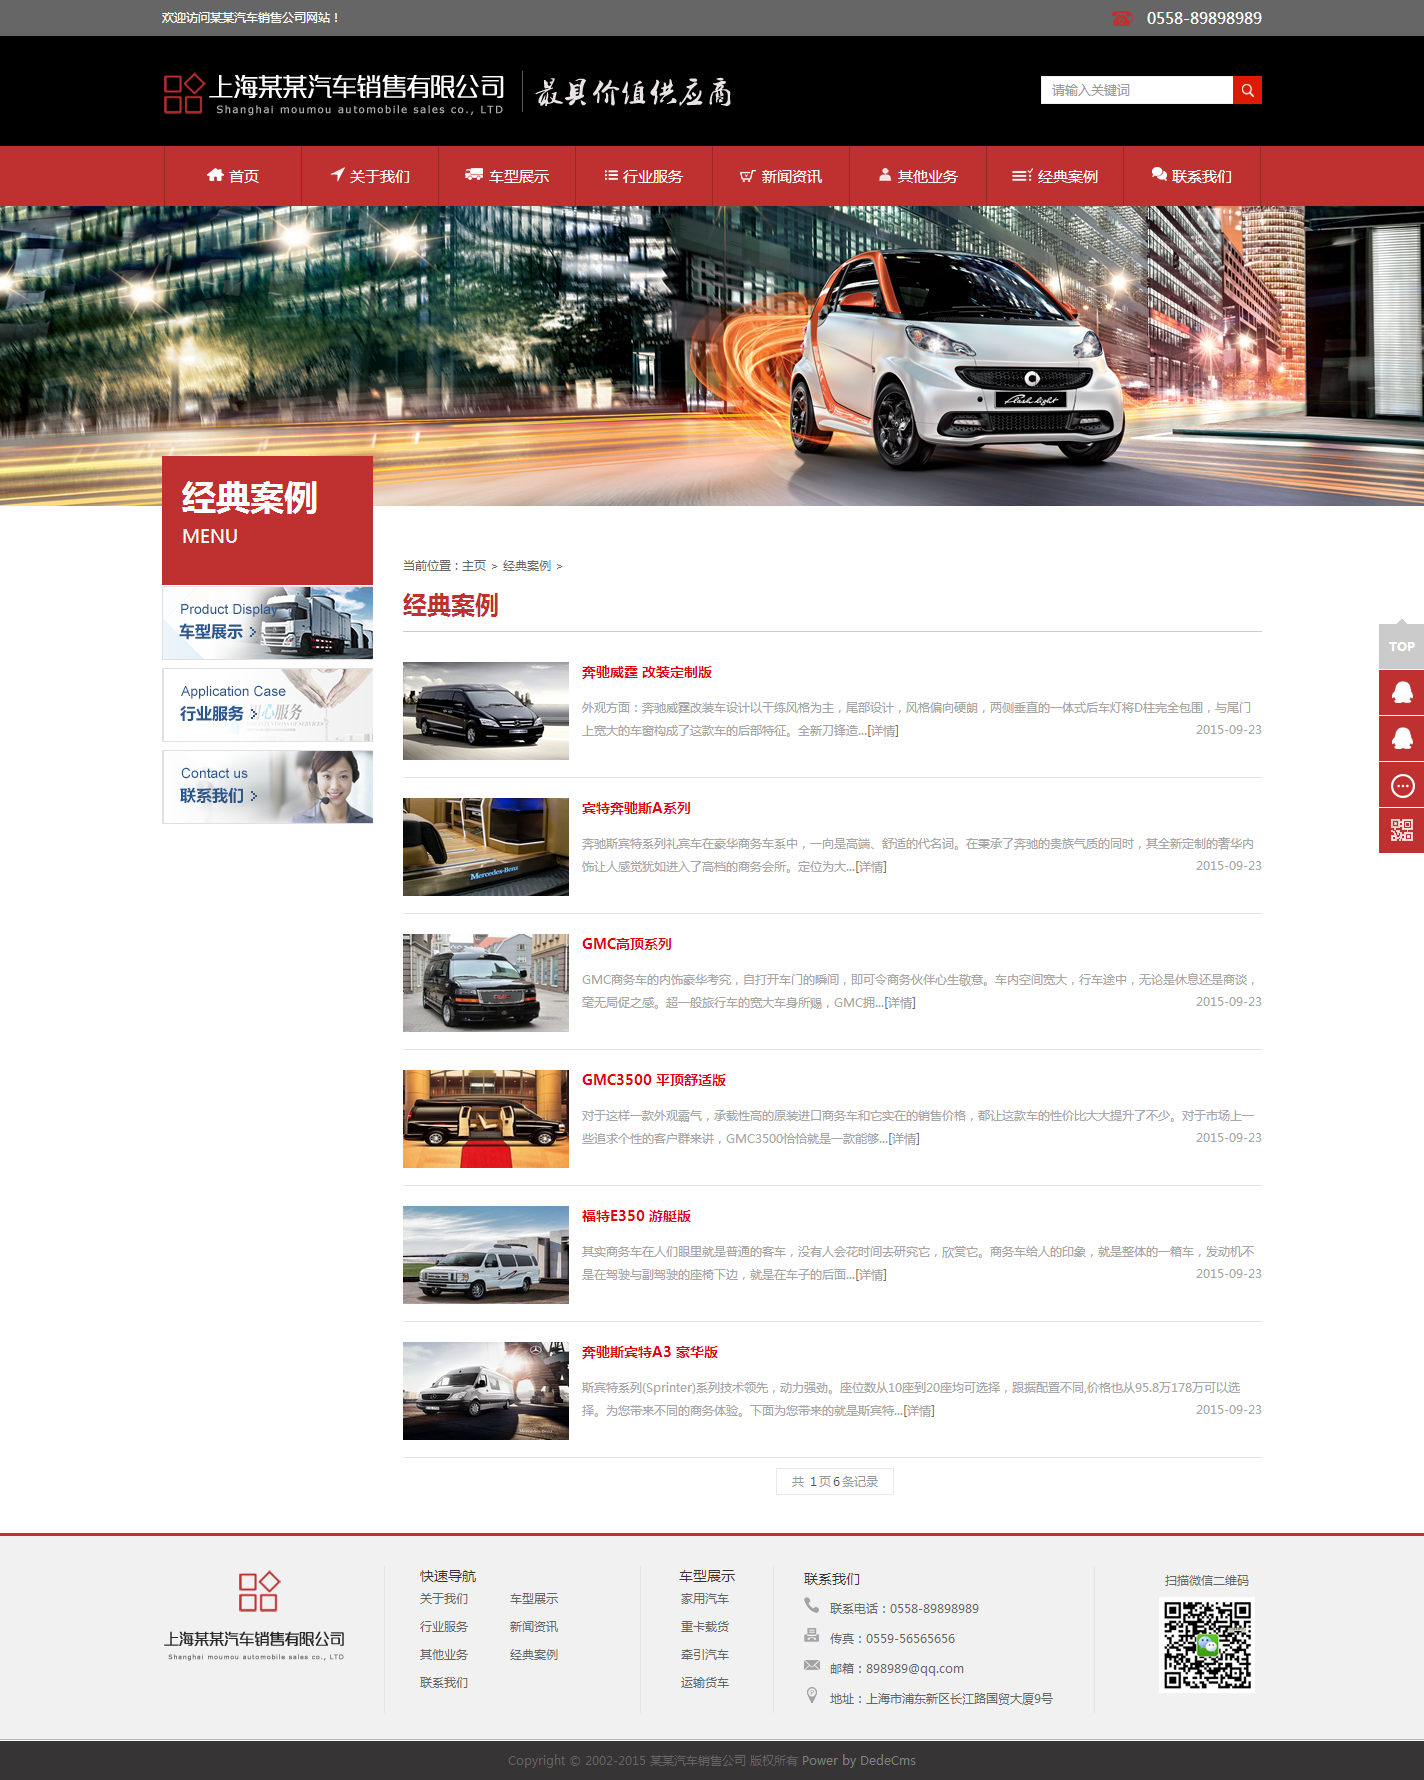The height and width of the screenshot is (1780, 1424).
Task: Click the TOP back-to-top button
Action: (1401, 646)
